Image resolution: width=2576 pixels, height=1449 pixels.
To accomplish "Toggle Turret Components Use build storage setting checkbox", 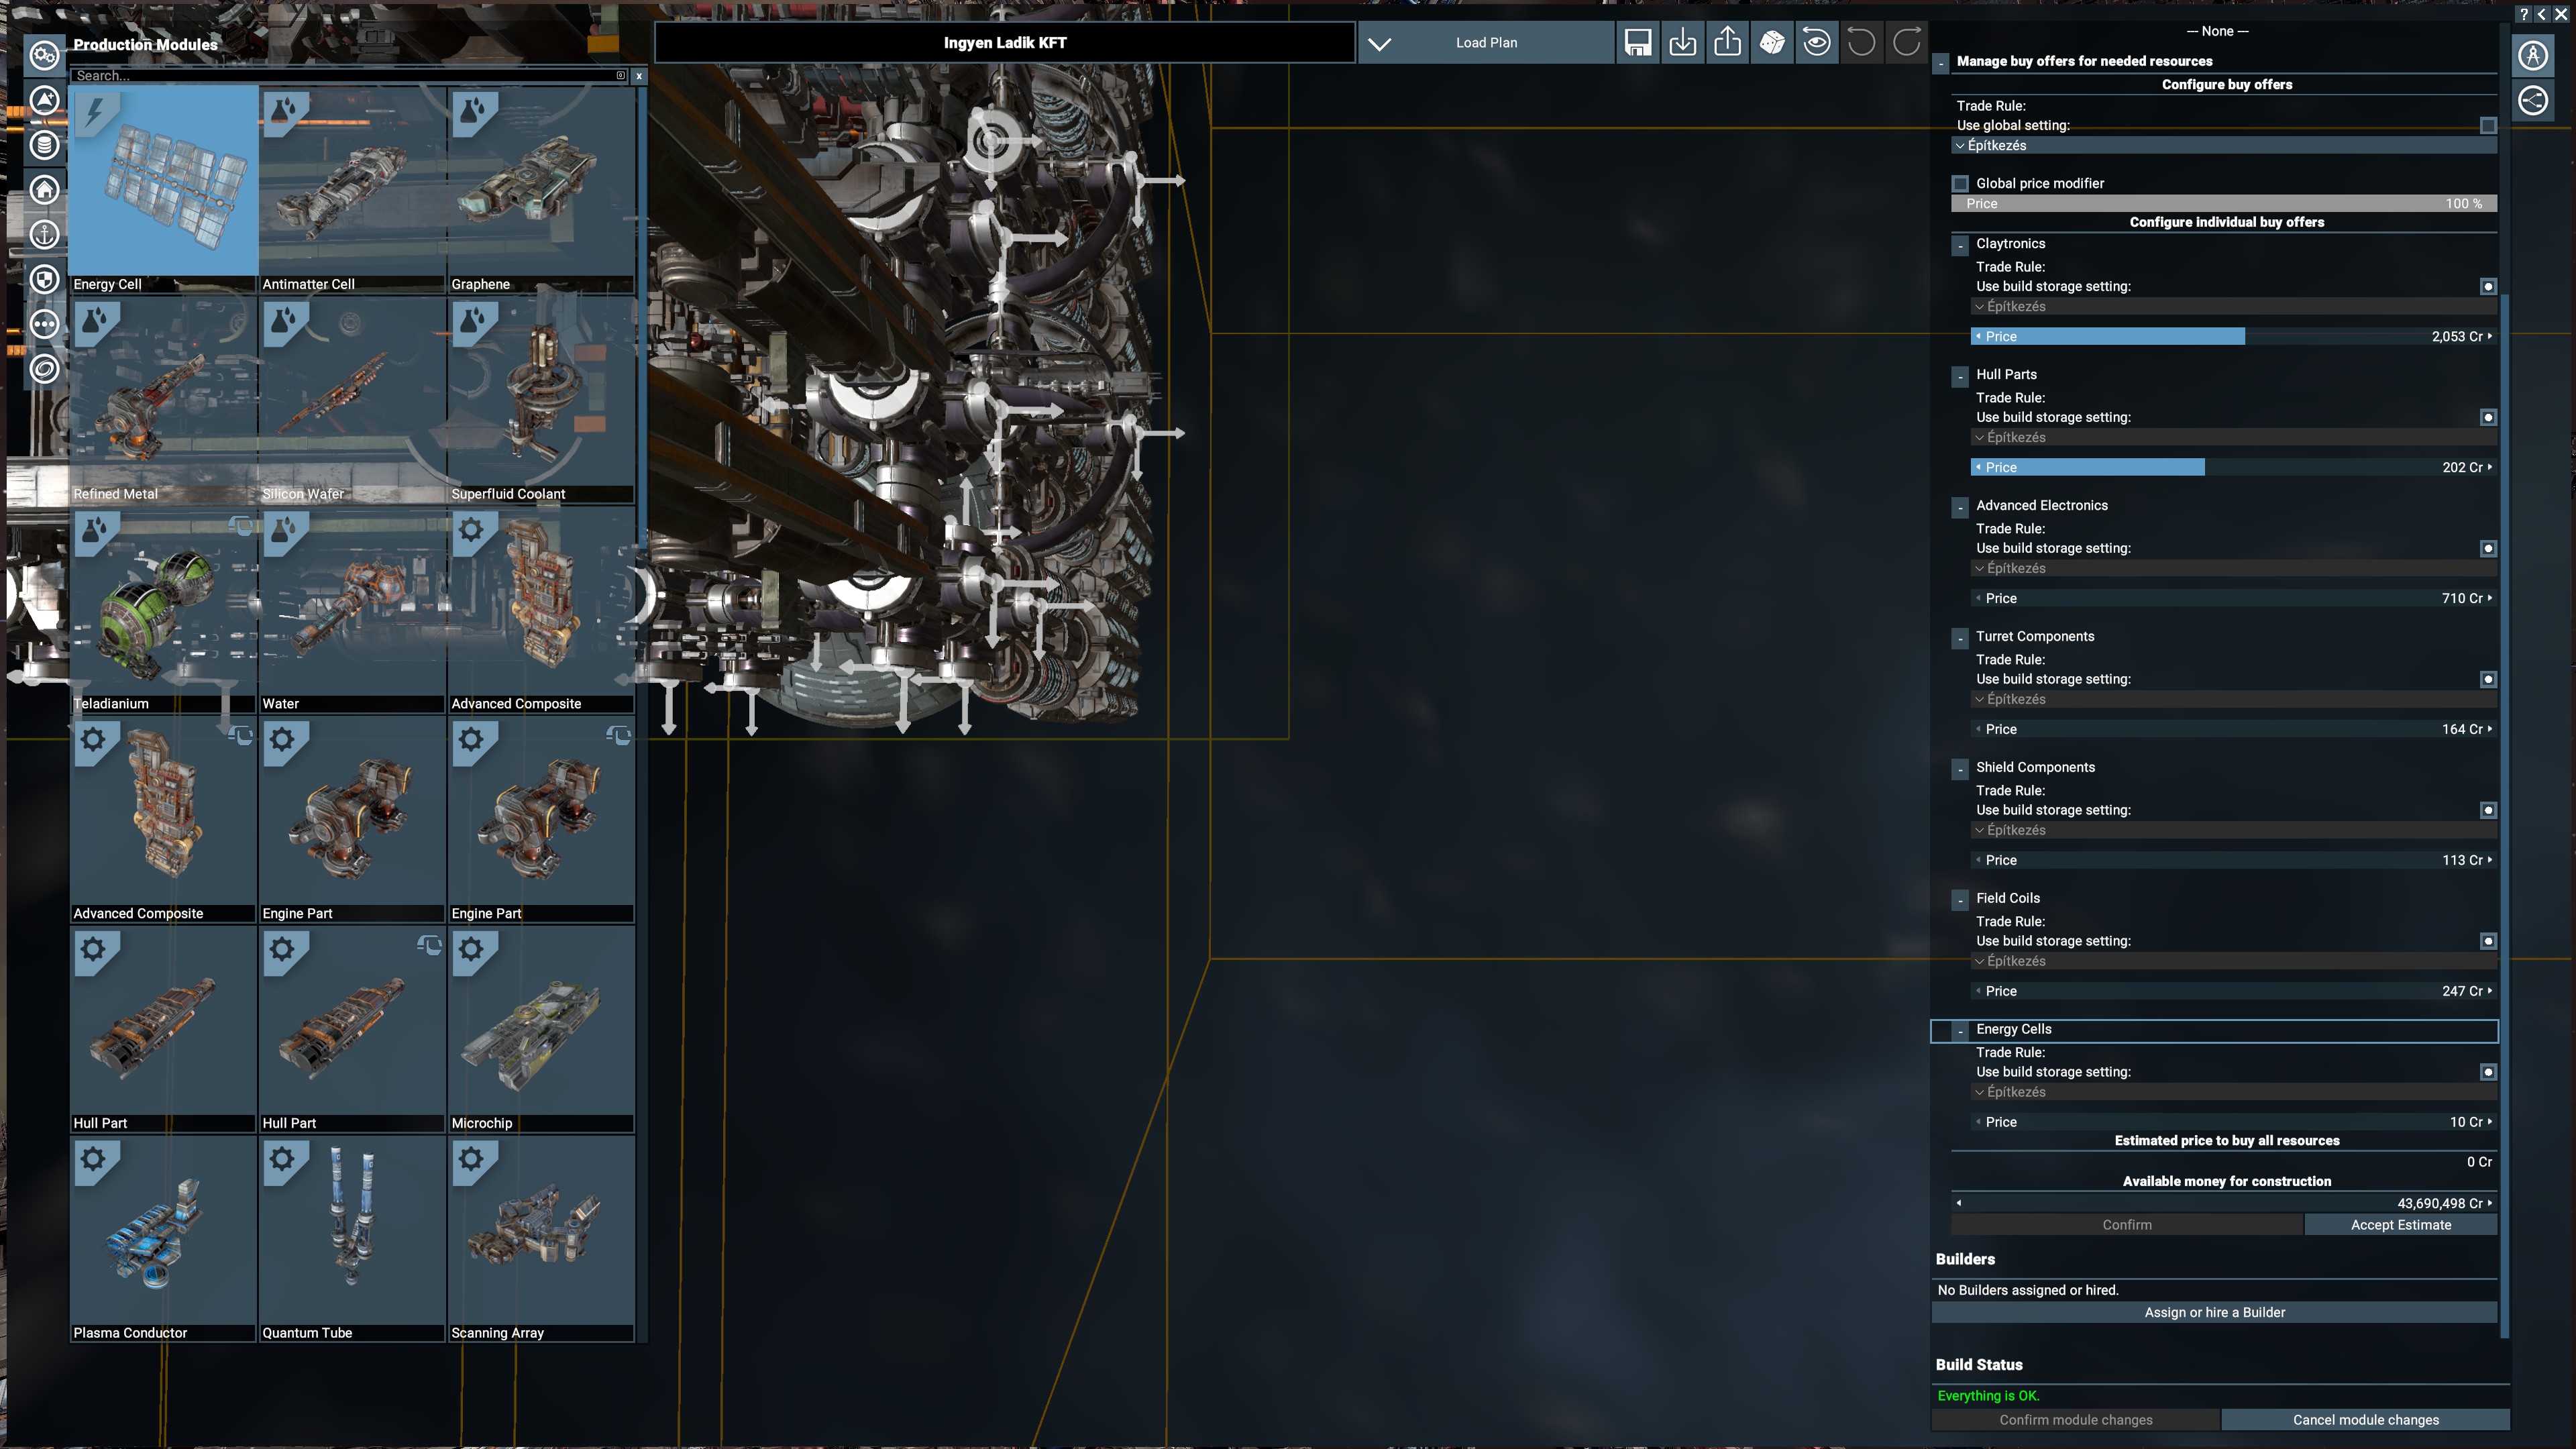I will click(2488, 680).
